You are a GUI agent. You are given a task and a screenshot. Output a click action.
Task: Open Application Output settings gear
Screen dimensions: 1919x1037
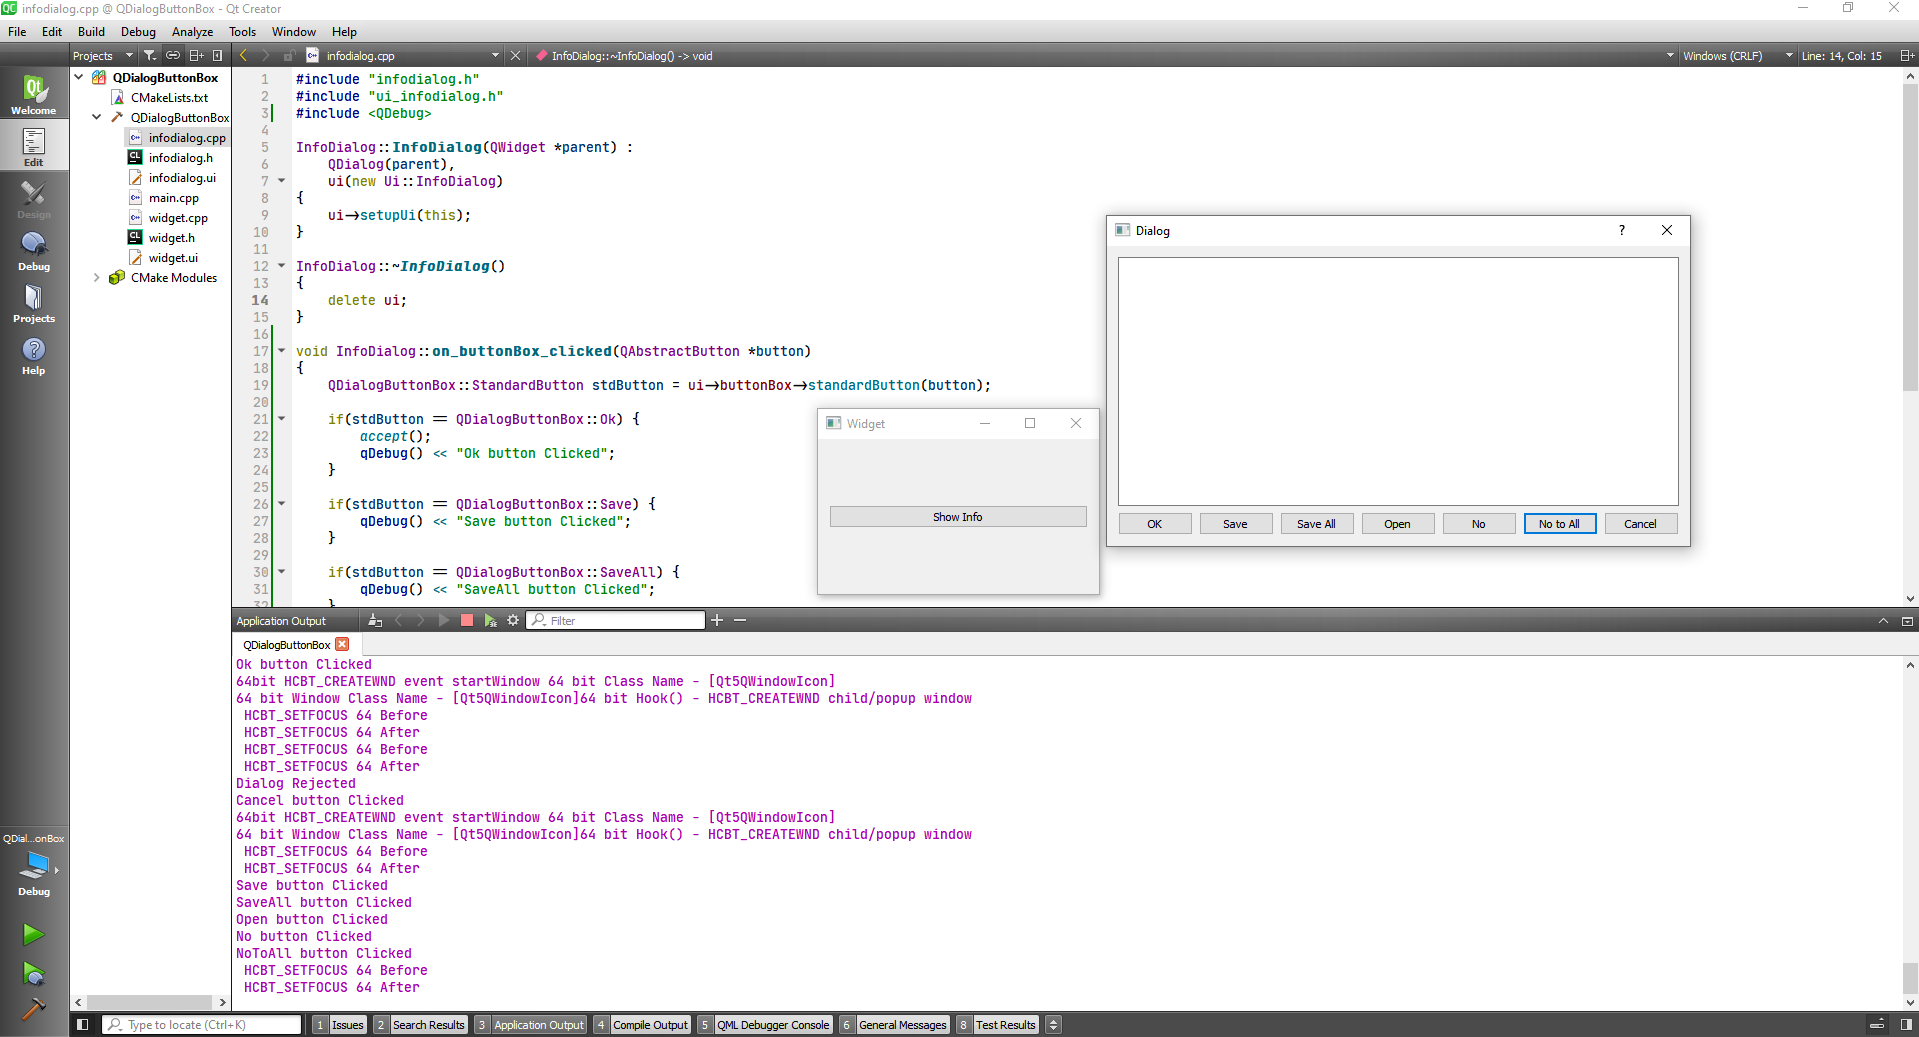[x=513, y=621]
